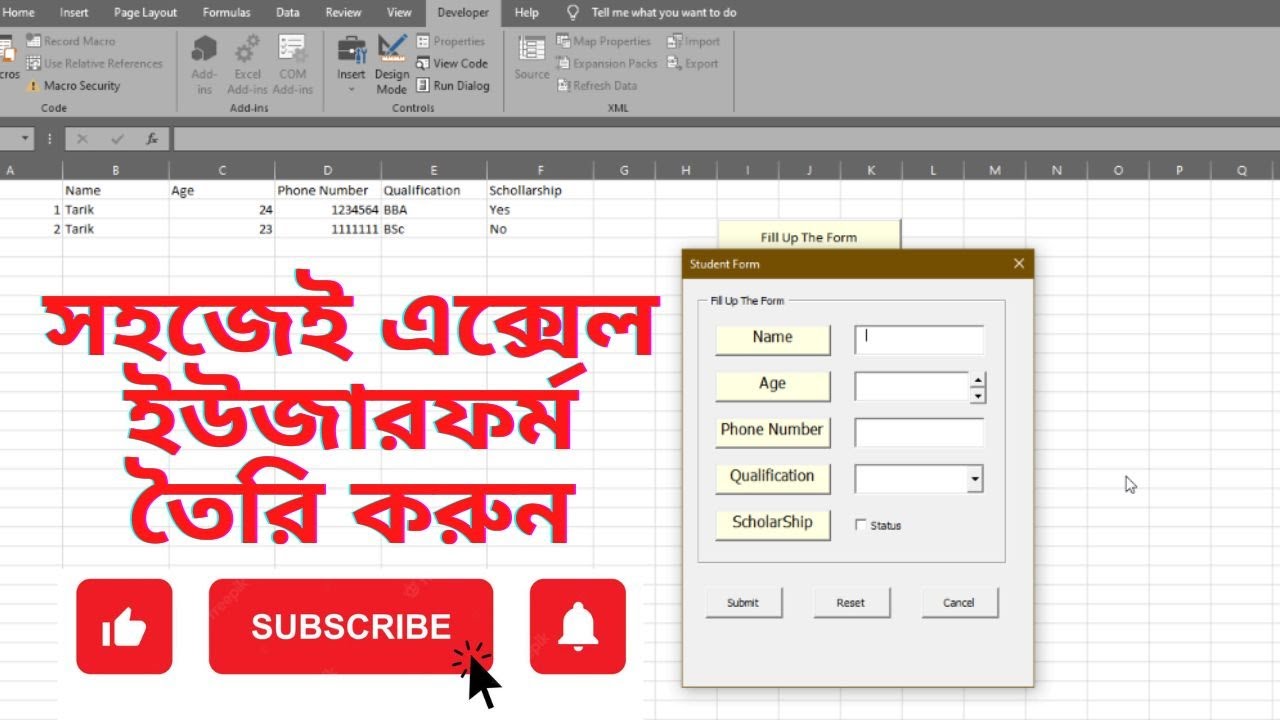Viewport: 1280px width, 720px height.
Task: Close the Student Form dialog
Action: (1019, 264)
